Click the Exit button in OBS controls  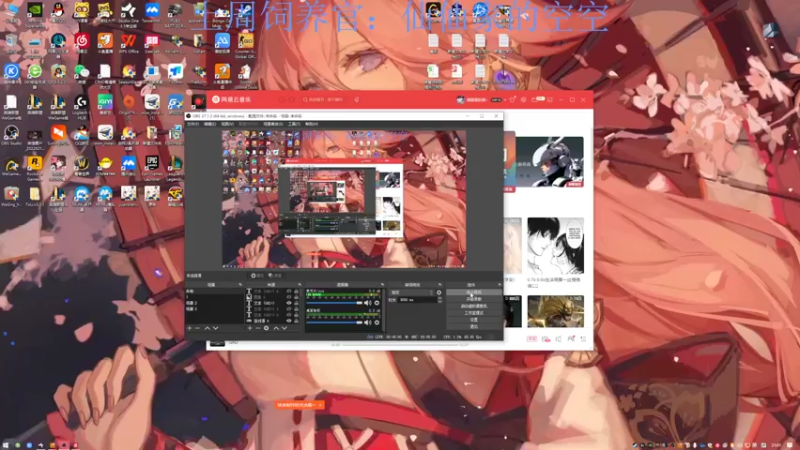tap(473, 326)
